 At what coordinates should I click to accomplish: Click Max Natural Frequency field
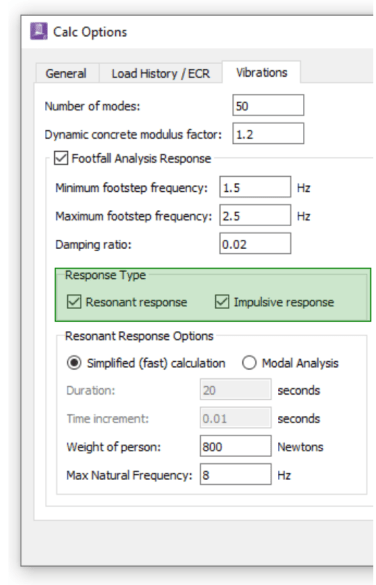coord(236,475)
